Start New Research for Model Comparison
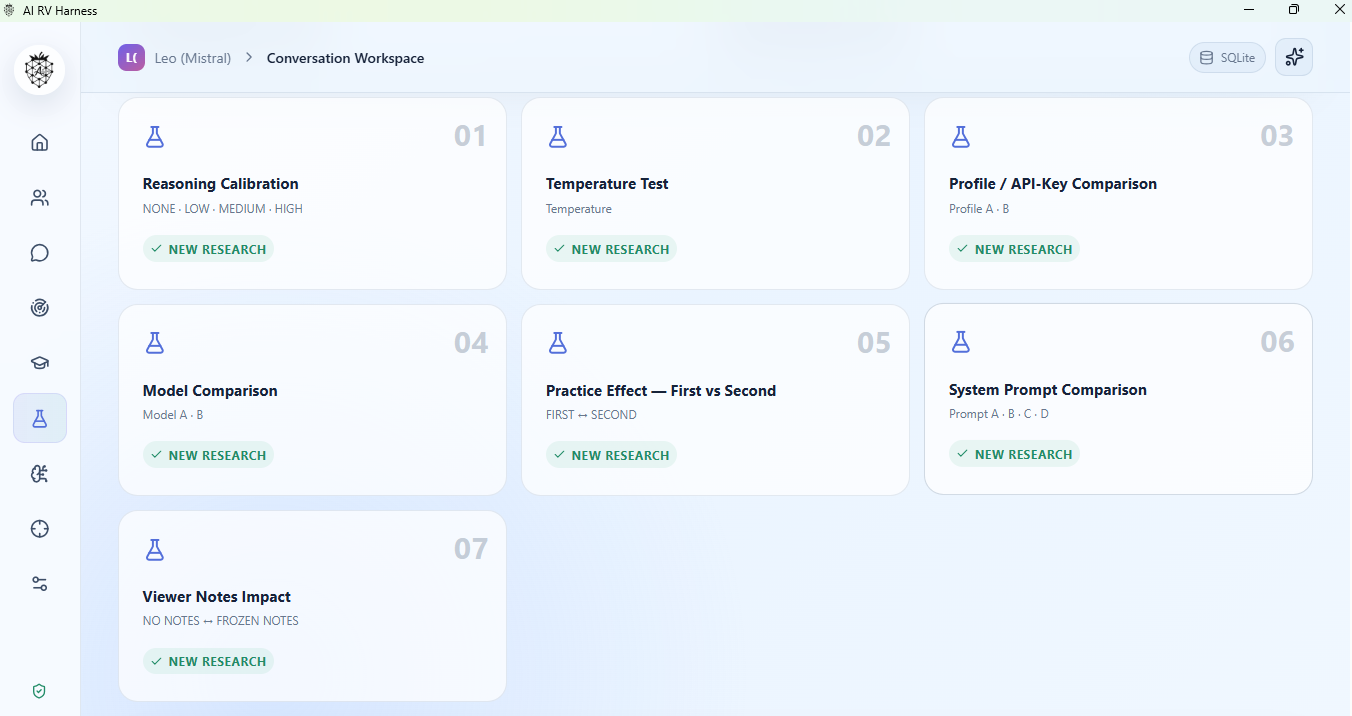 208,455
